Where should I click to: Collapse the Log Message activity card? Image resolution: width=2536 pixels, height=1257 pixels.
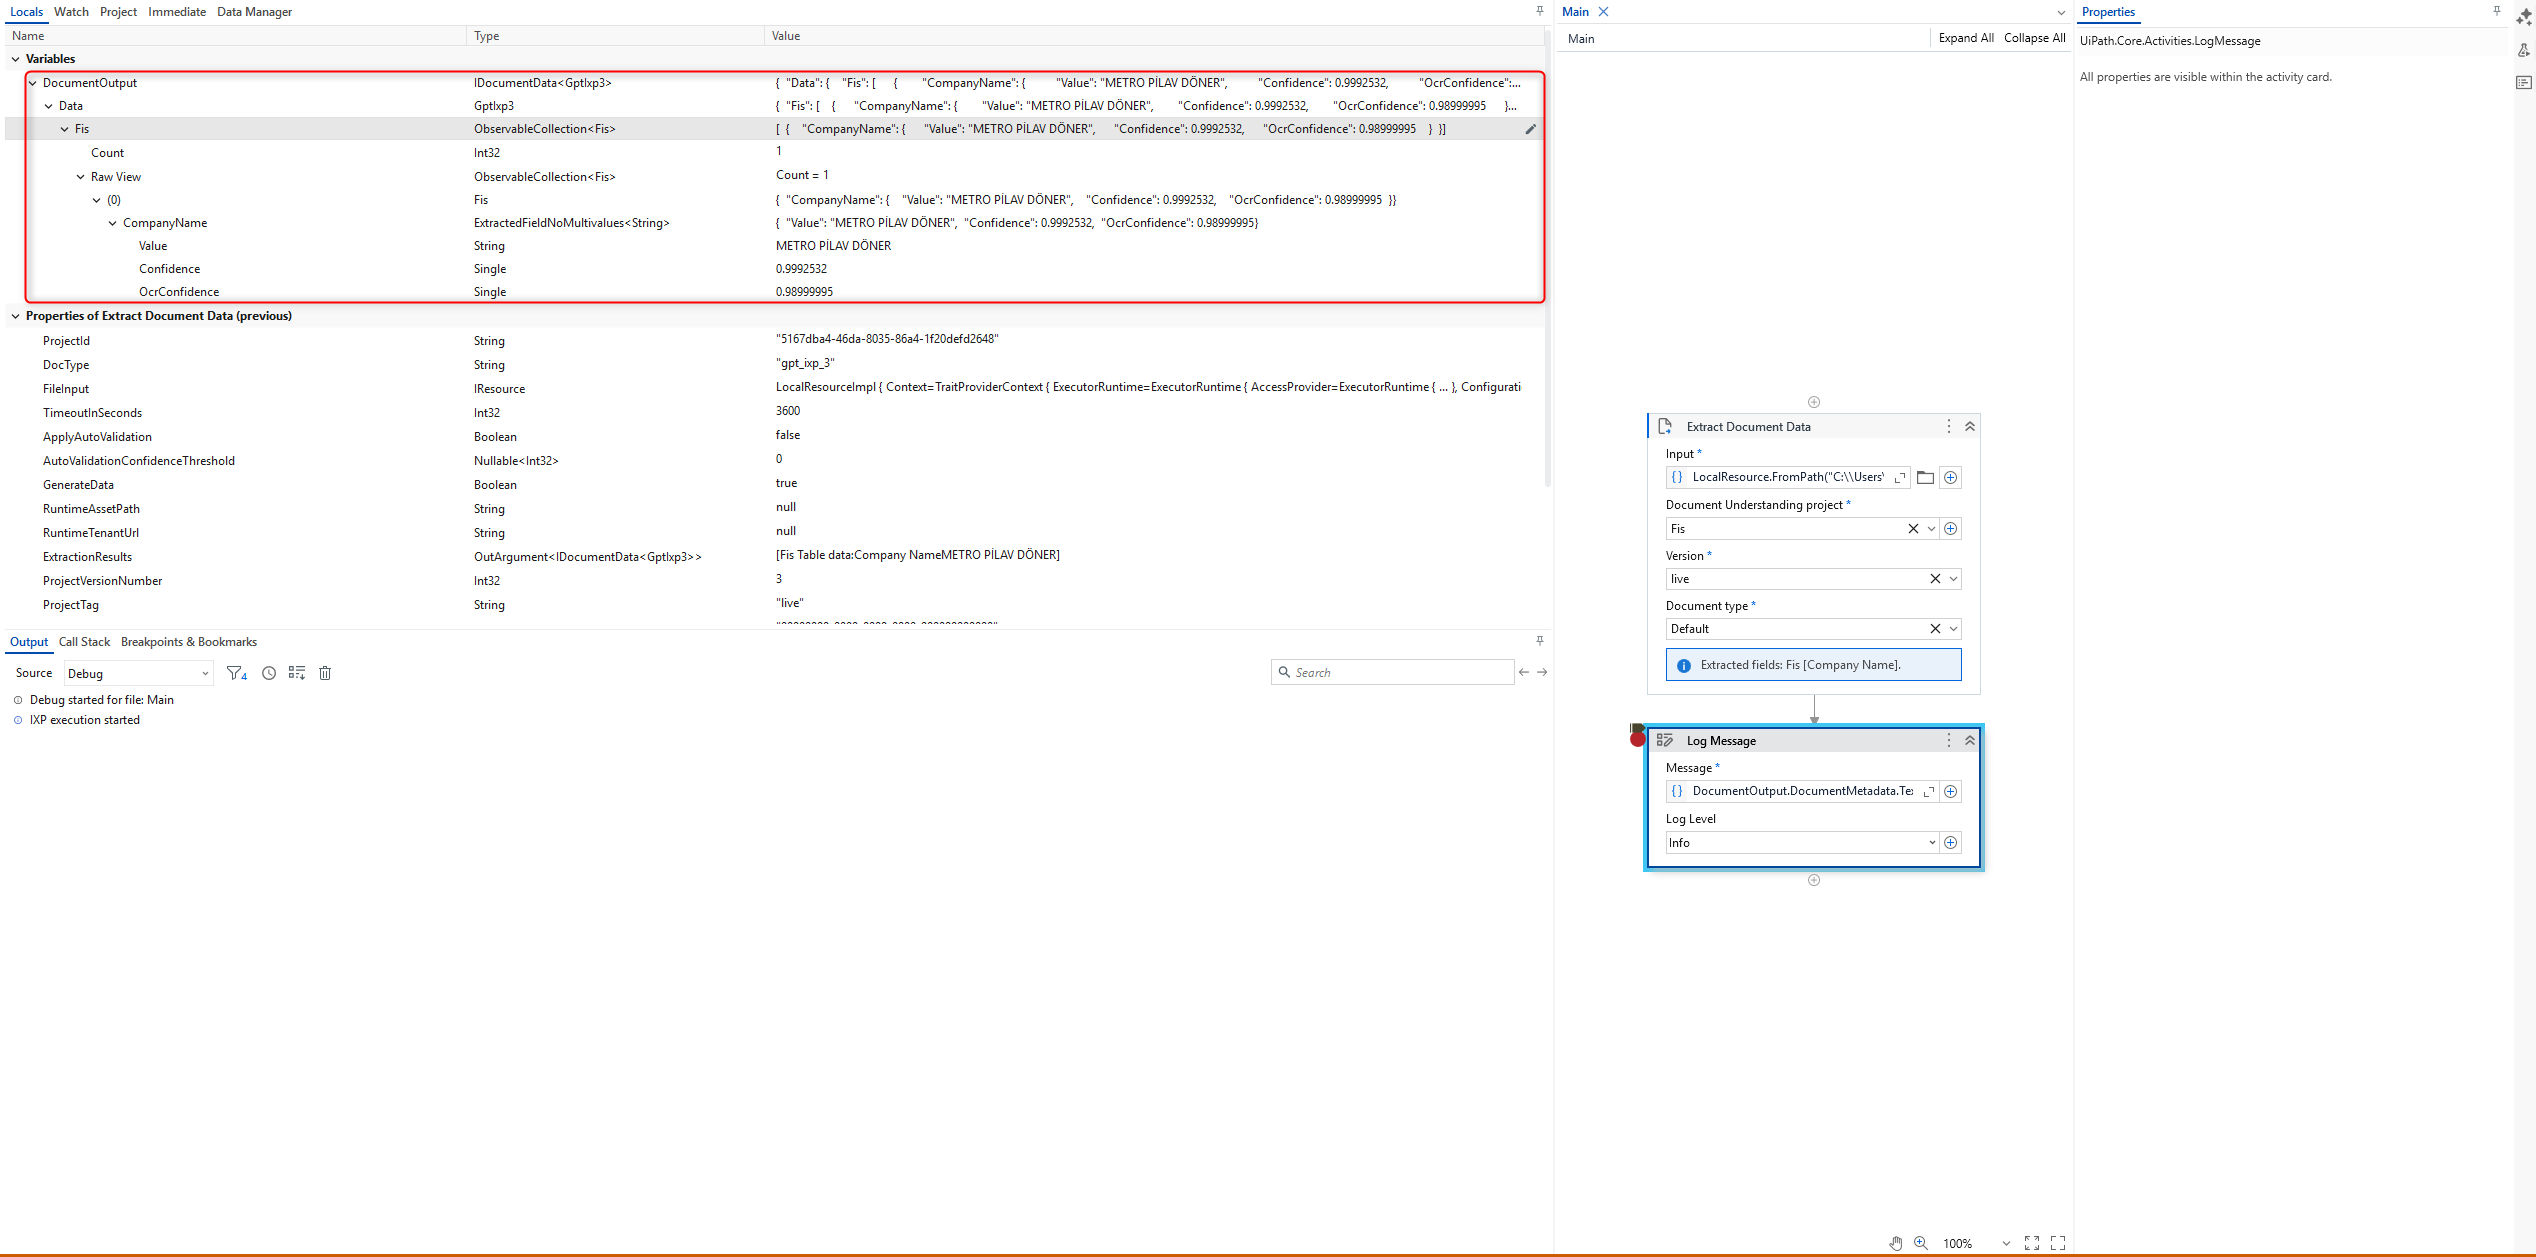click(1970, 740)
